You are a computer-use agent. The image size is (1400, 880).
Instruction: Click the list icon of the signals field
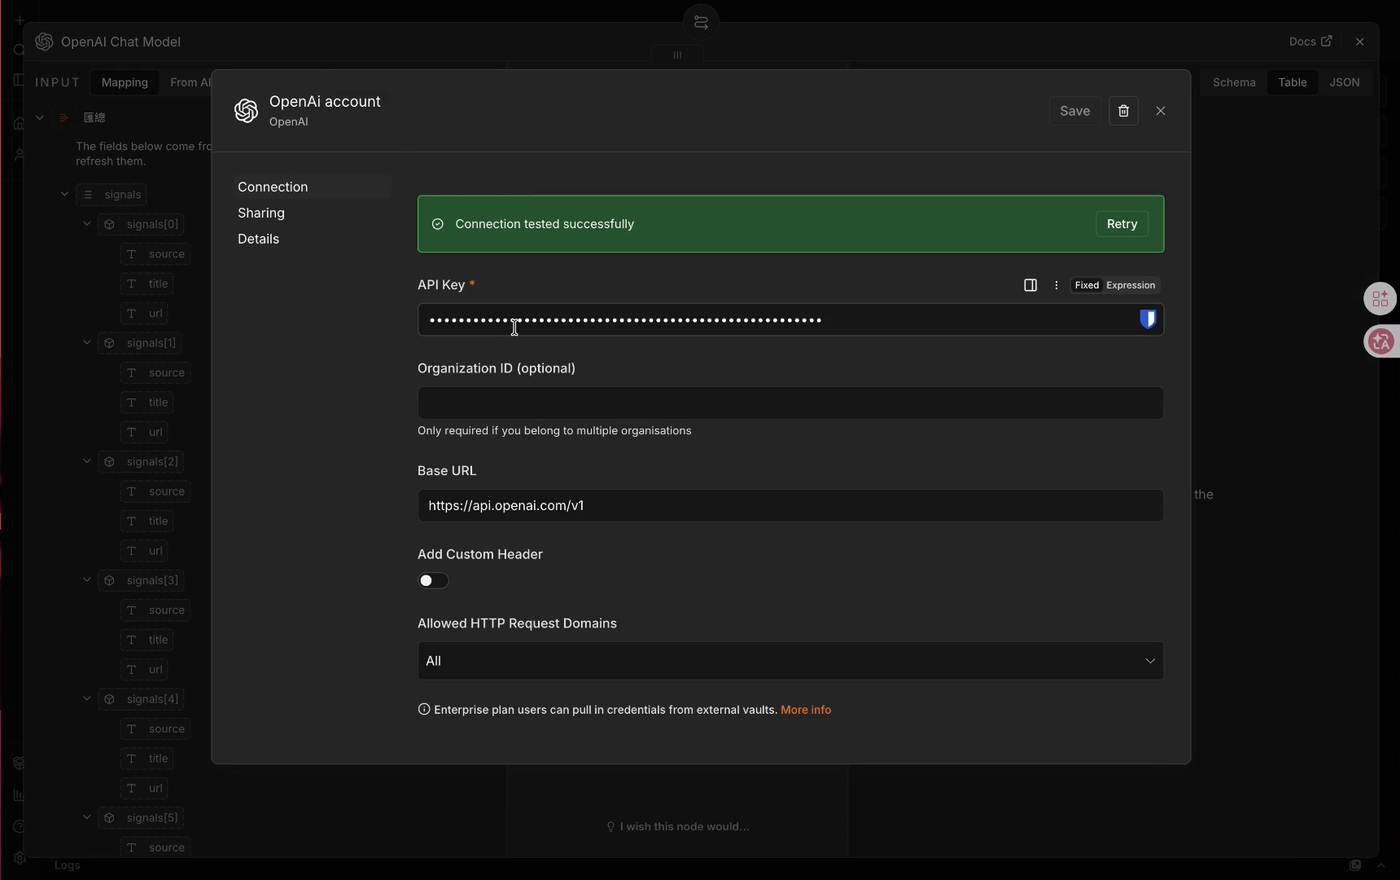(87, 194)
